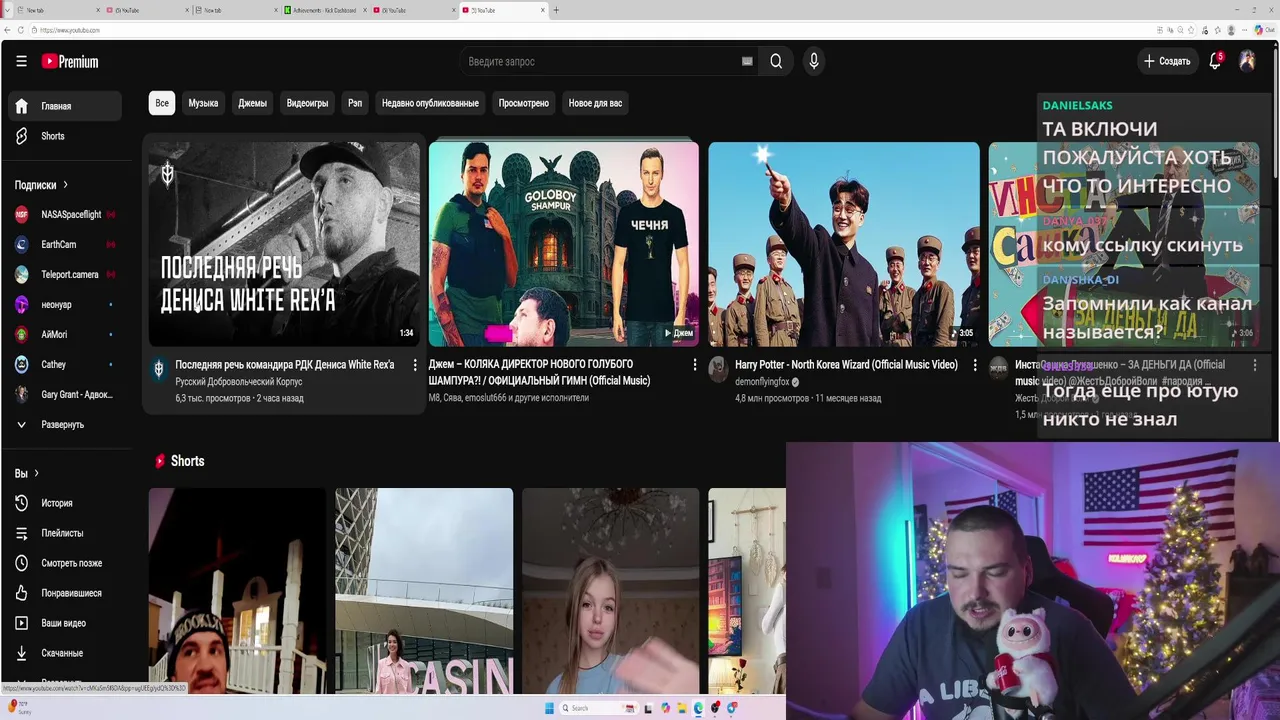Click the browser address bar URL

[70, 30]
